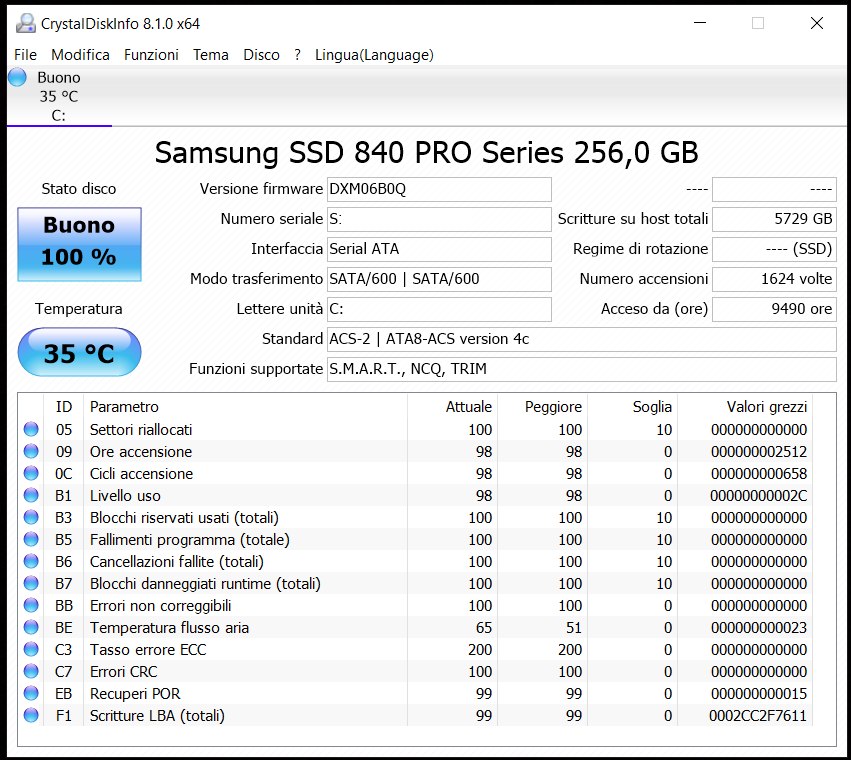
Task: Click the Scritture su host totali value 5729 GB
Action: point(774,219)
